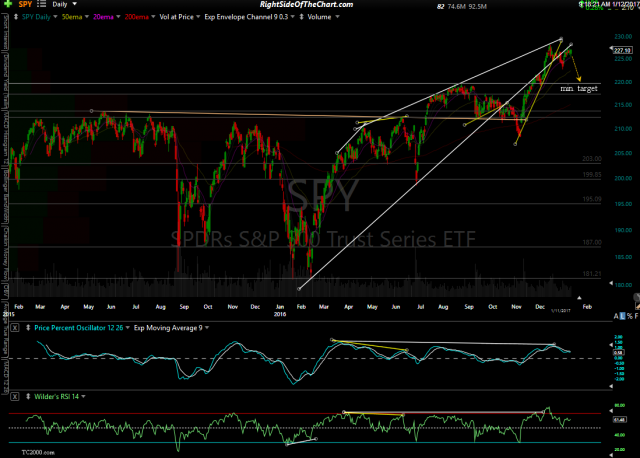640x458 pixels.
Task: Open the Volume indicator dropdown
Action: tap(337, 17)
